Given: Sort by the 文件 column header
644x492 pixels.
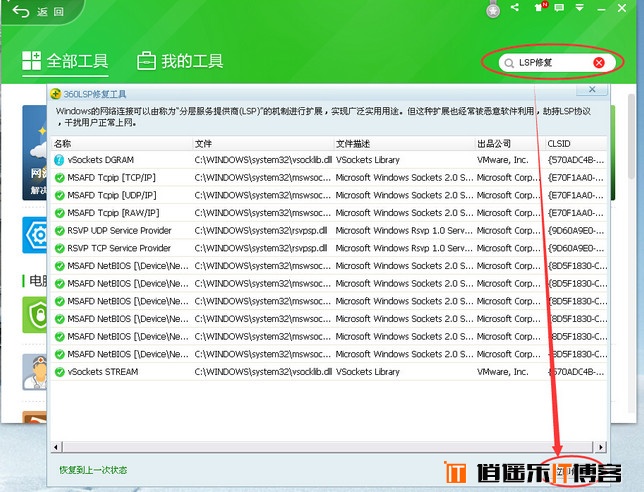Looking at the screenshot, I should (263, 144).
